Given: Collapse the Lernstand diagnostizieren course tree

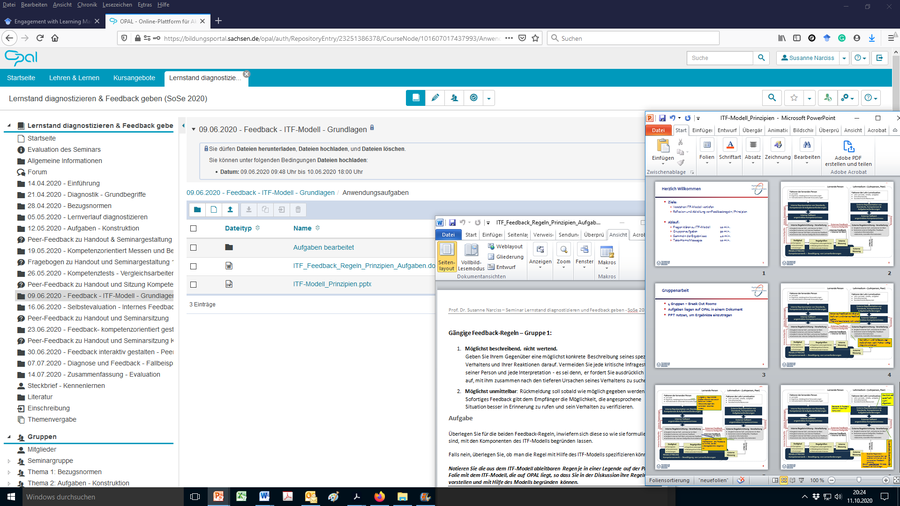Looking at the screenshot, I should click(x=9, y=126).
